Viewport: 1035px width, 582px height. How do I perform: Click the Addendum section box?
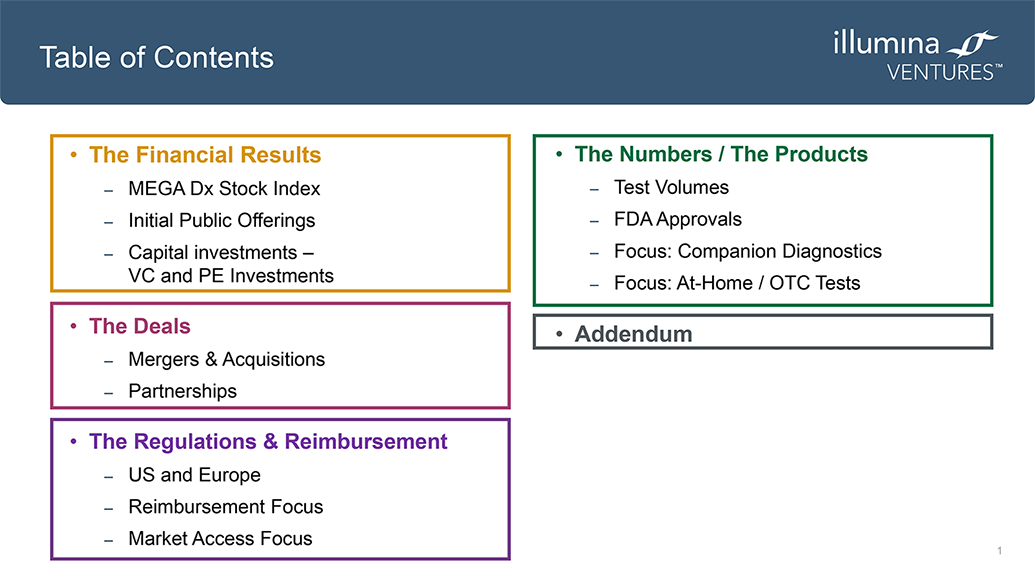pyautogui.click(x=762, y=332)
